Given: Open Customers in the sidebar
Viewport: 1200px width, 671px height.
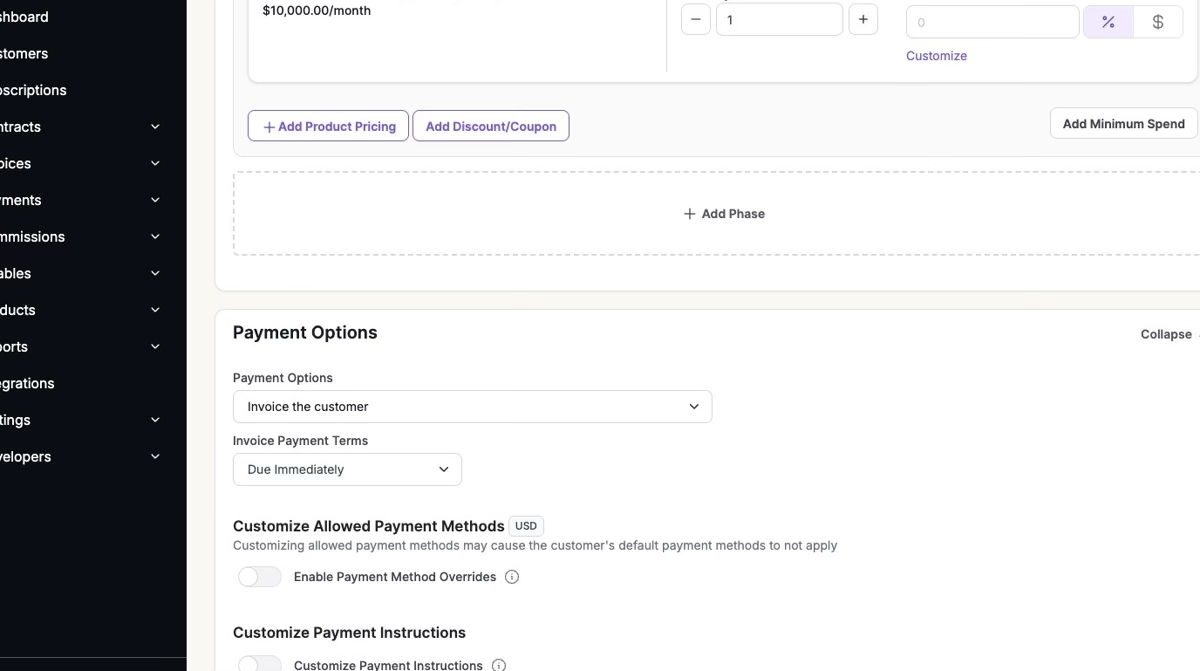Looking at the screenshot, I should click(24, 54).
